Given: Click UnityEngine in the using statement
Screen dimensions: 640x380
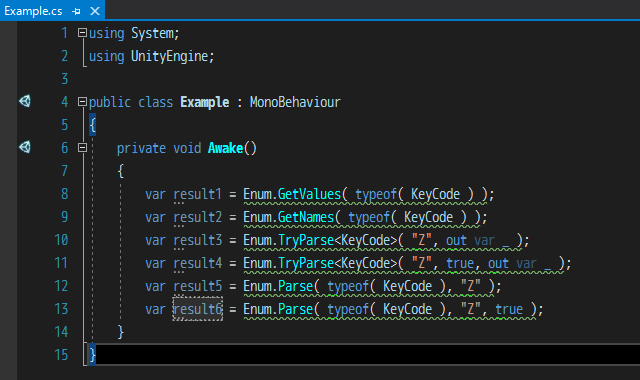Looking at the screenshot, I should [x=169, y=56].
